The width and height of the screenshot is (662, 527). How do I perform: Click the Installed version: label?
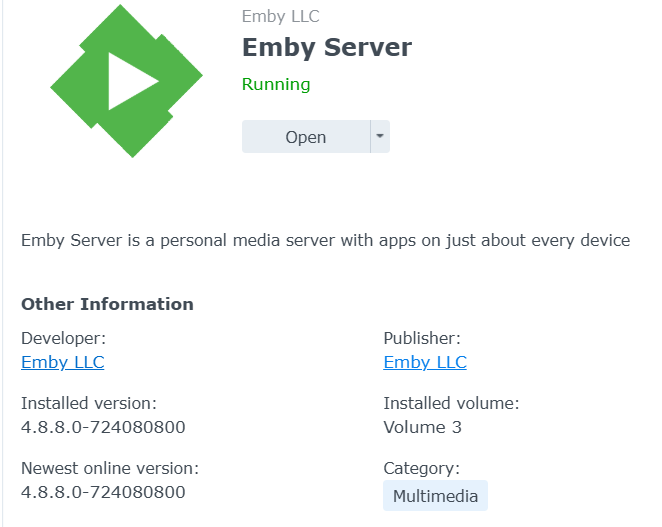click(x=89, y=403)
